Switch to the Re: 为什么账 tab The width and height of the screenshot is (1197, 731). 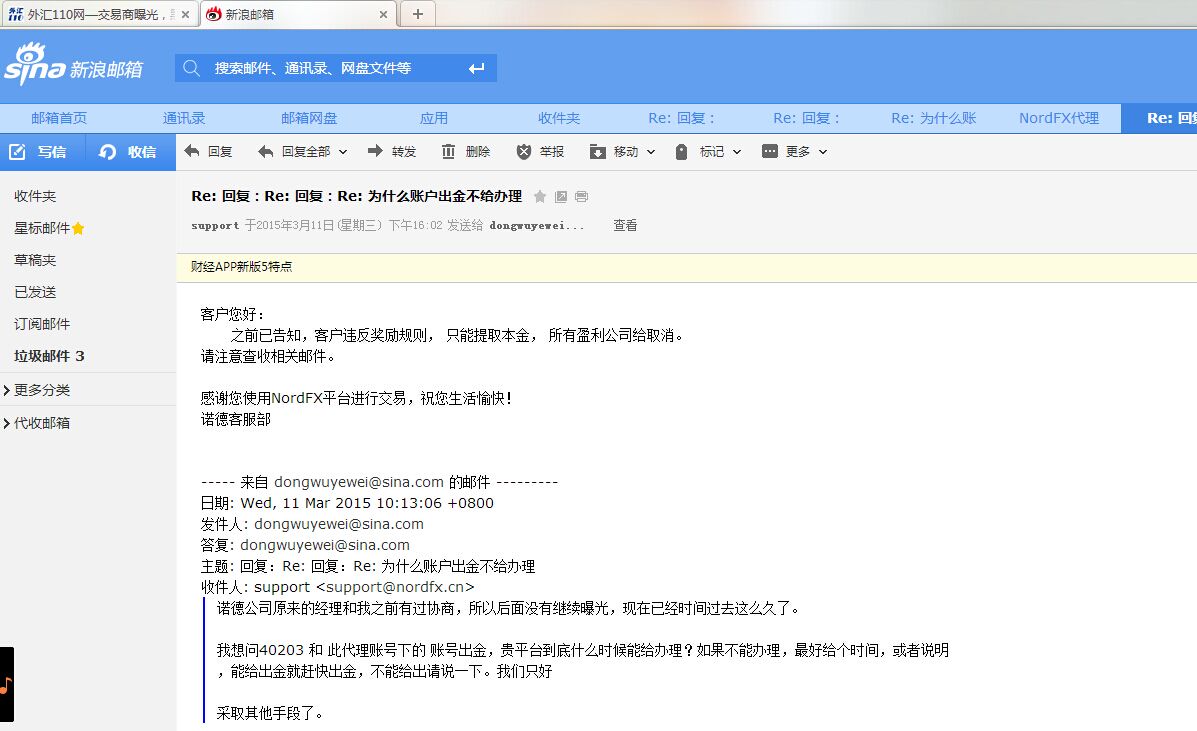tap(934, 118)
